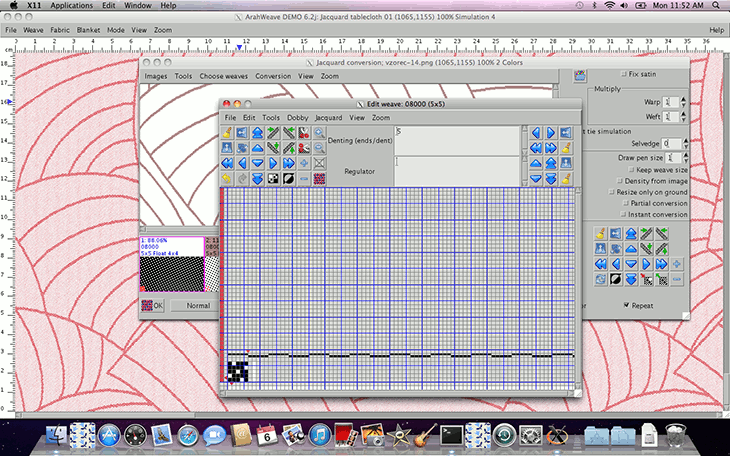Click the broom clear icon in Edit weave's top-left toolbar corner
This screenshot has width=730, height=456.
(227, 133)
